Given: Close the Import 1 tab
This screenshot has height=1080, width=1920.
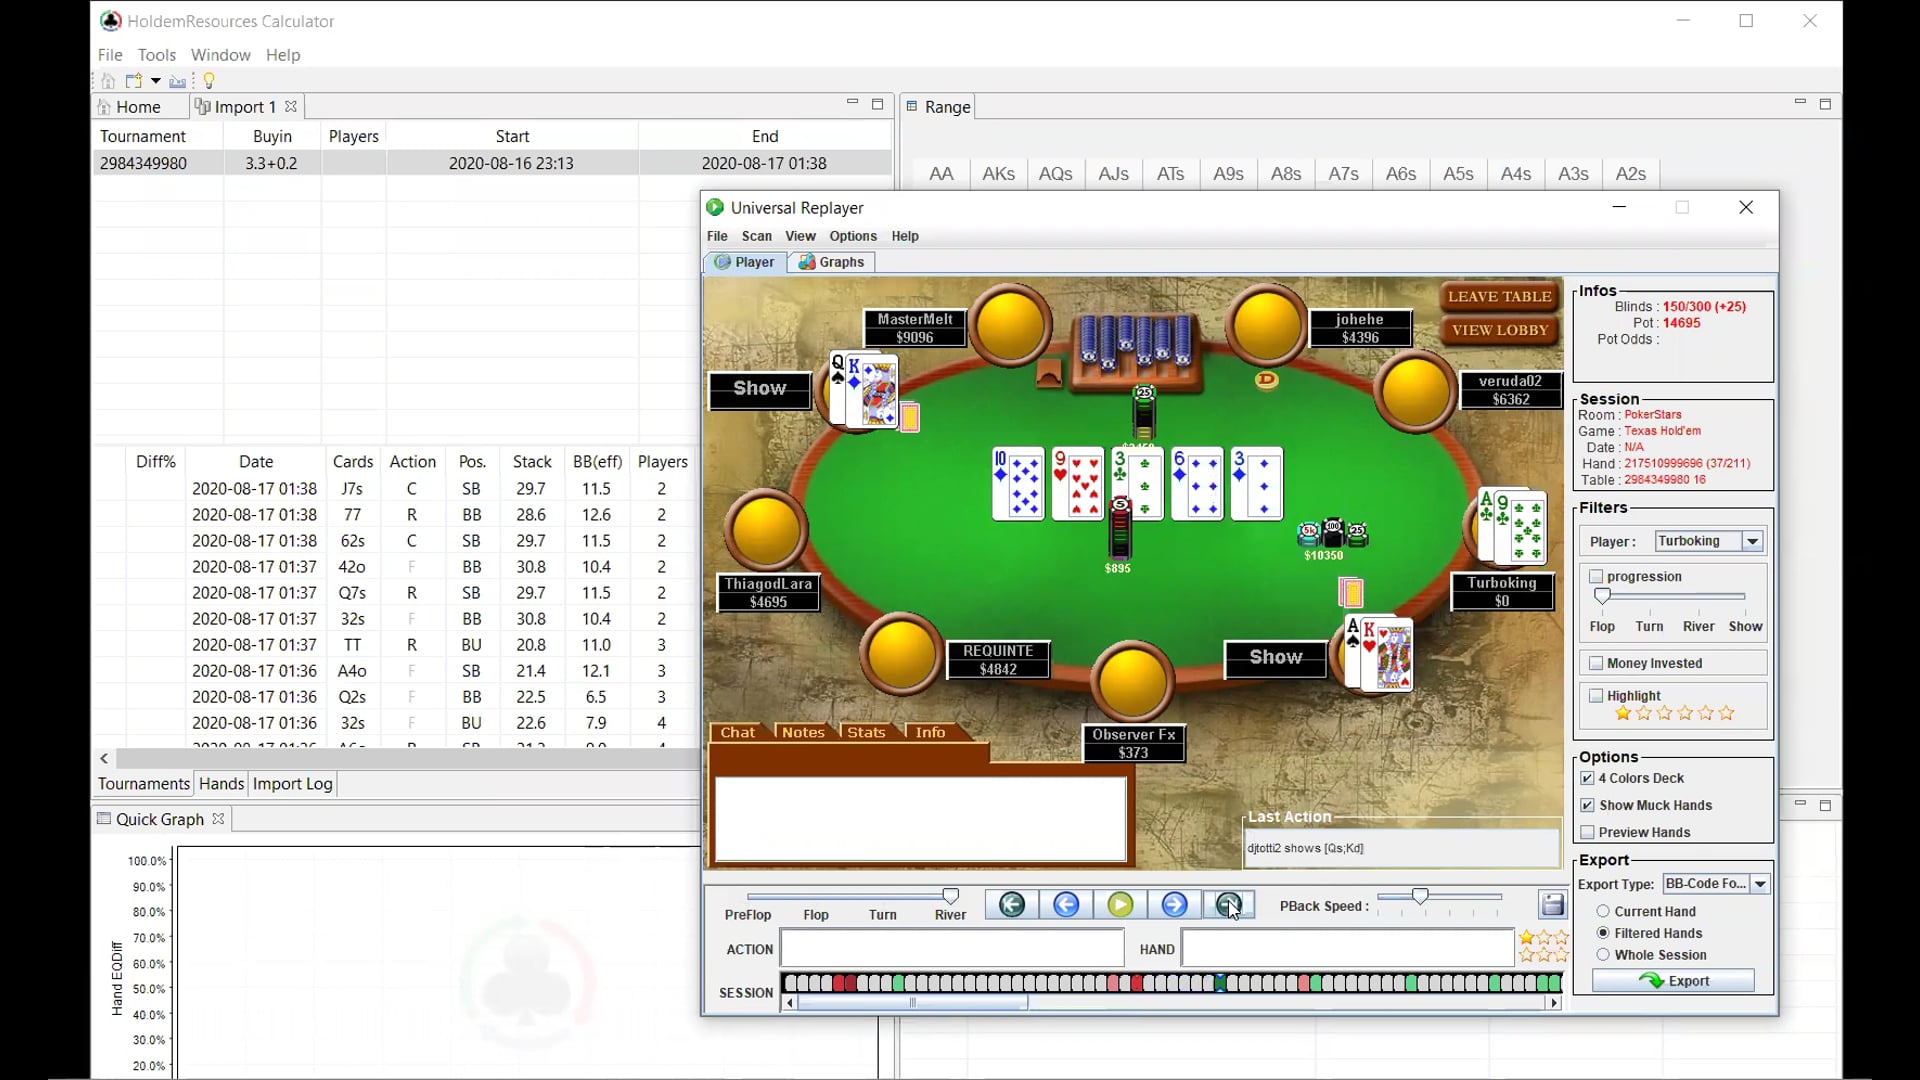Looking at the screenshot, I should 291,106.
